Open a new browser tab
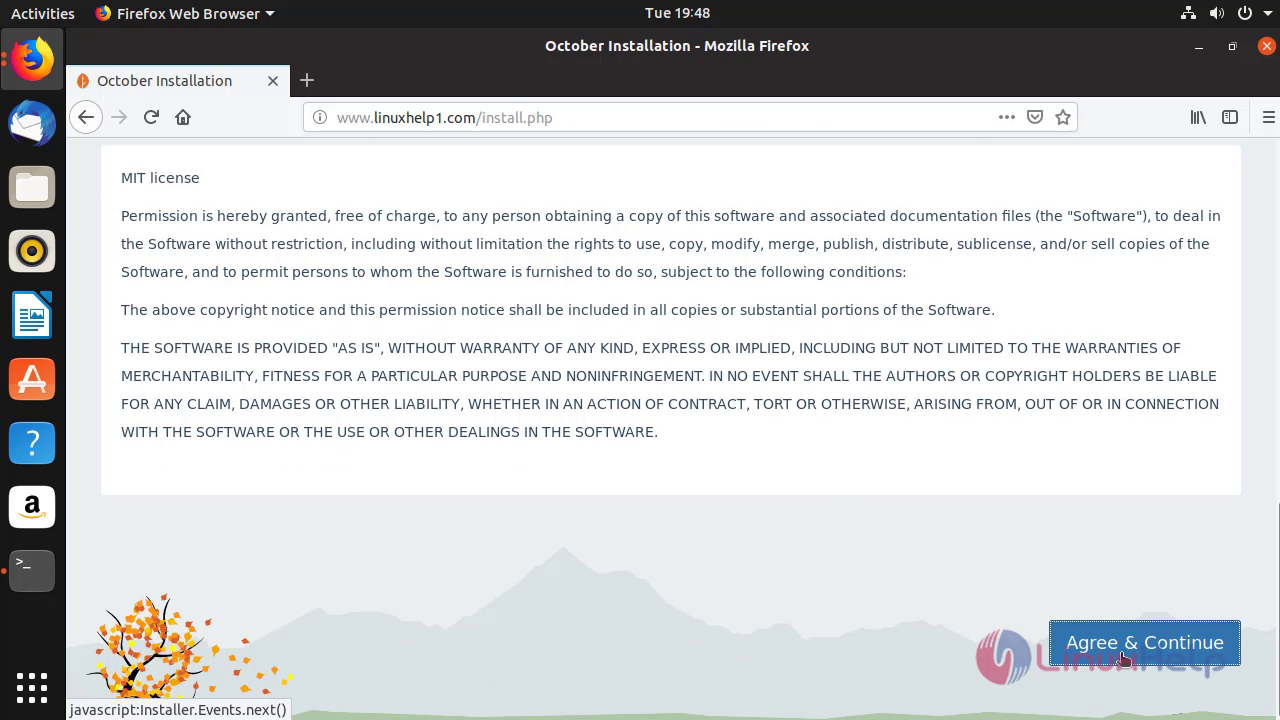1280x720 pixels. (x=307, y=80)
